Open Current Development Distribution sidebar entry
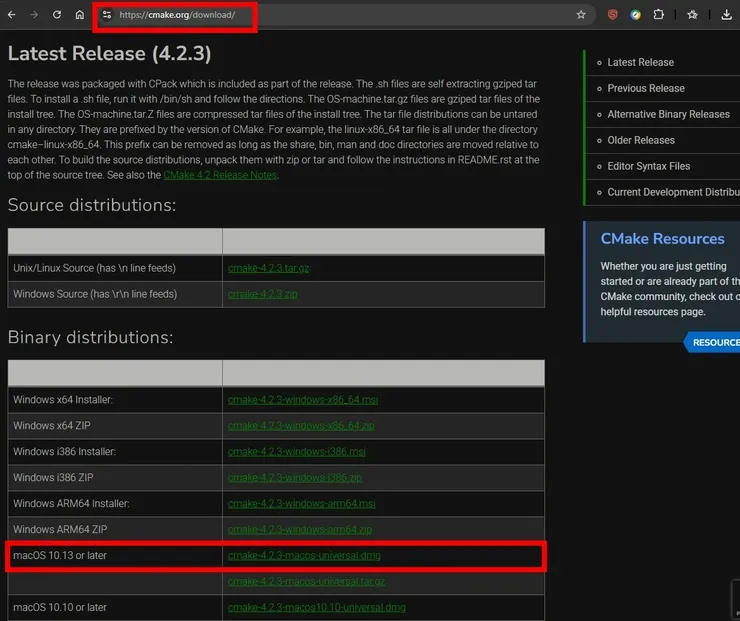 [x=673, y=192]
